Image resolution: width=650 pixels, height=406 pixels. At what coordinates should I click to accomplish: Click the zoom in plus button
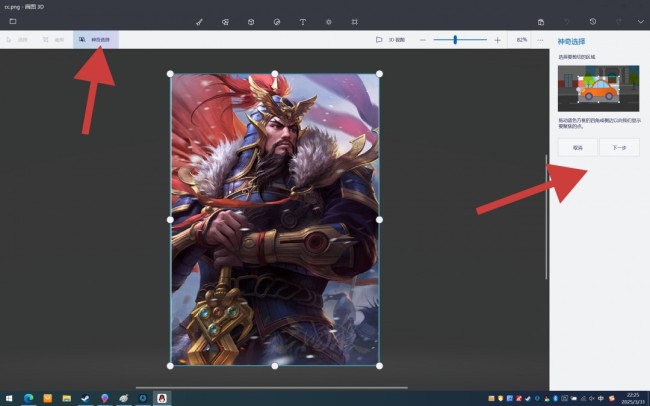pyautogui.click(x=497, y=40)
